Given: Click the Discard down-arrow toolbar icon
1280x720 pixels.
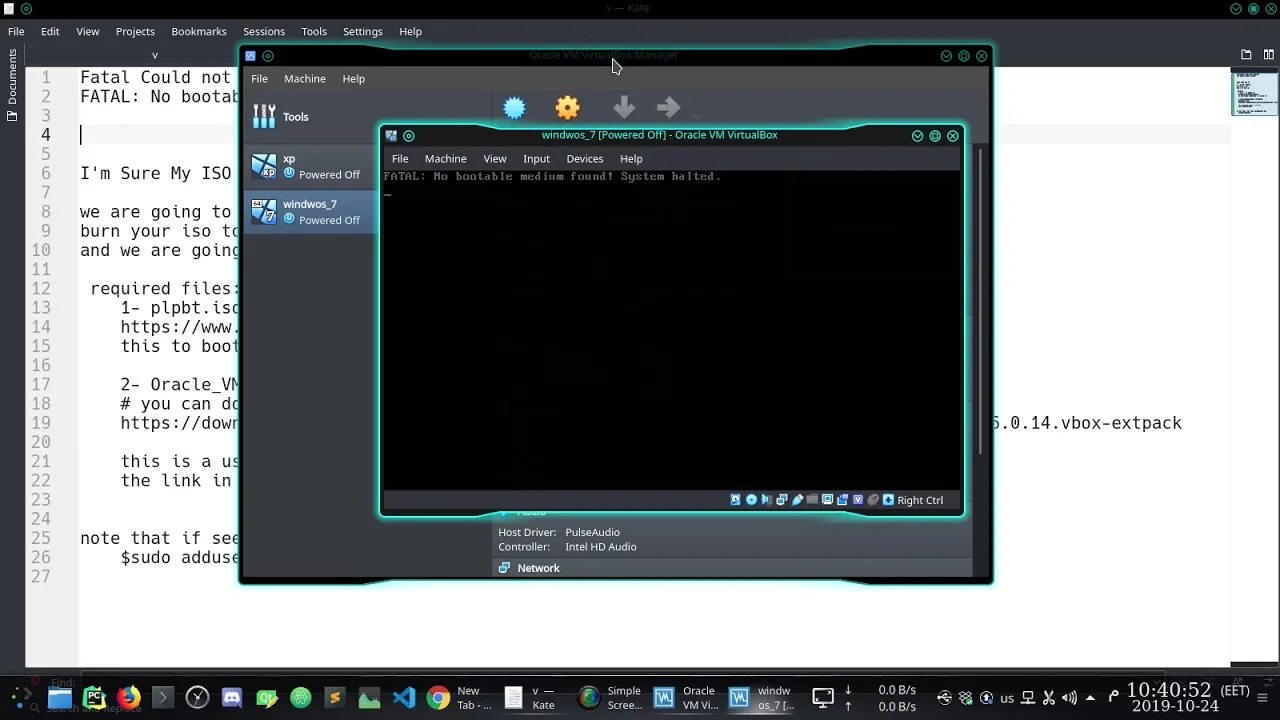Looking at the screenshot, I should 623,108.
